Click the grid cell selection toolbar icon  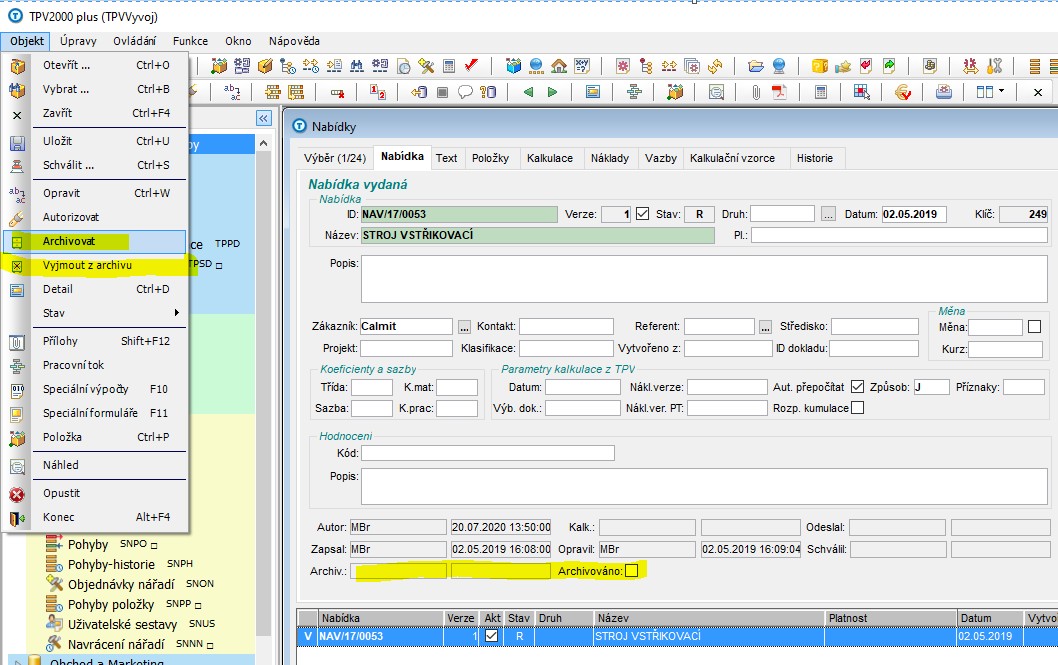click(x=861, y=92)
